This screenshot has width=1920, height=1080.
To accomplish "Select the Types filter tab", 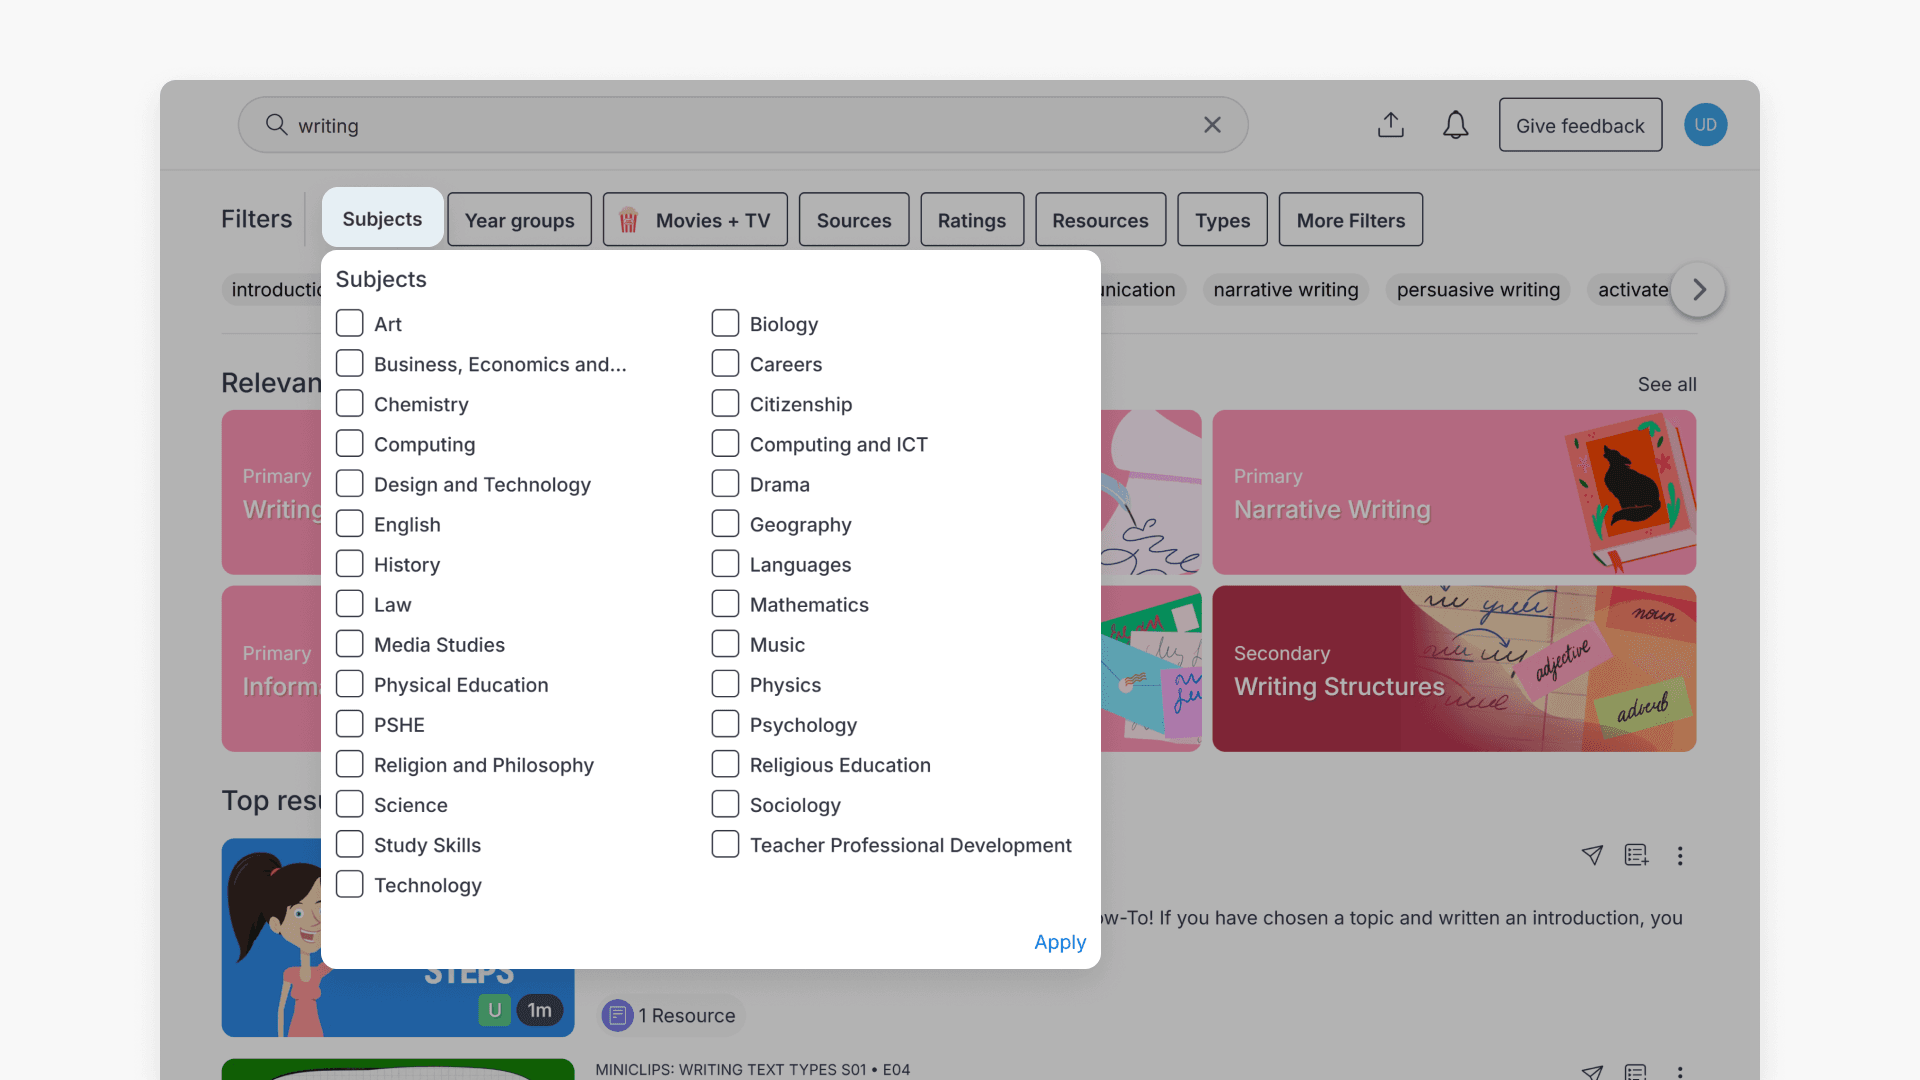I will (x=1222, y=219).
